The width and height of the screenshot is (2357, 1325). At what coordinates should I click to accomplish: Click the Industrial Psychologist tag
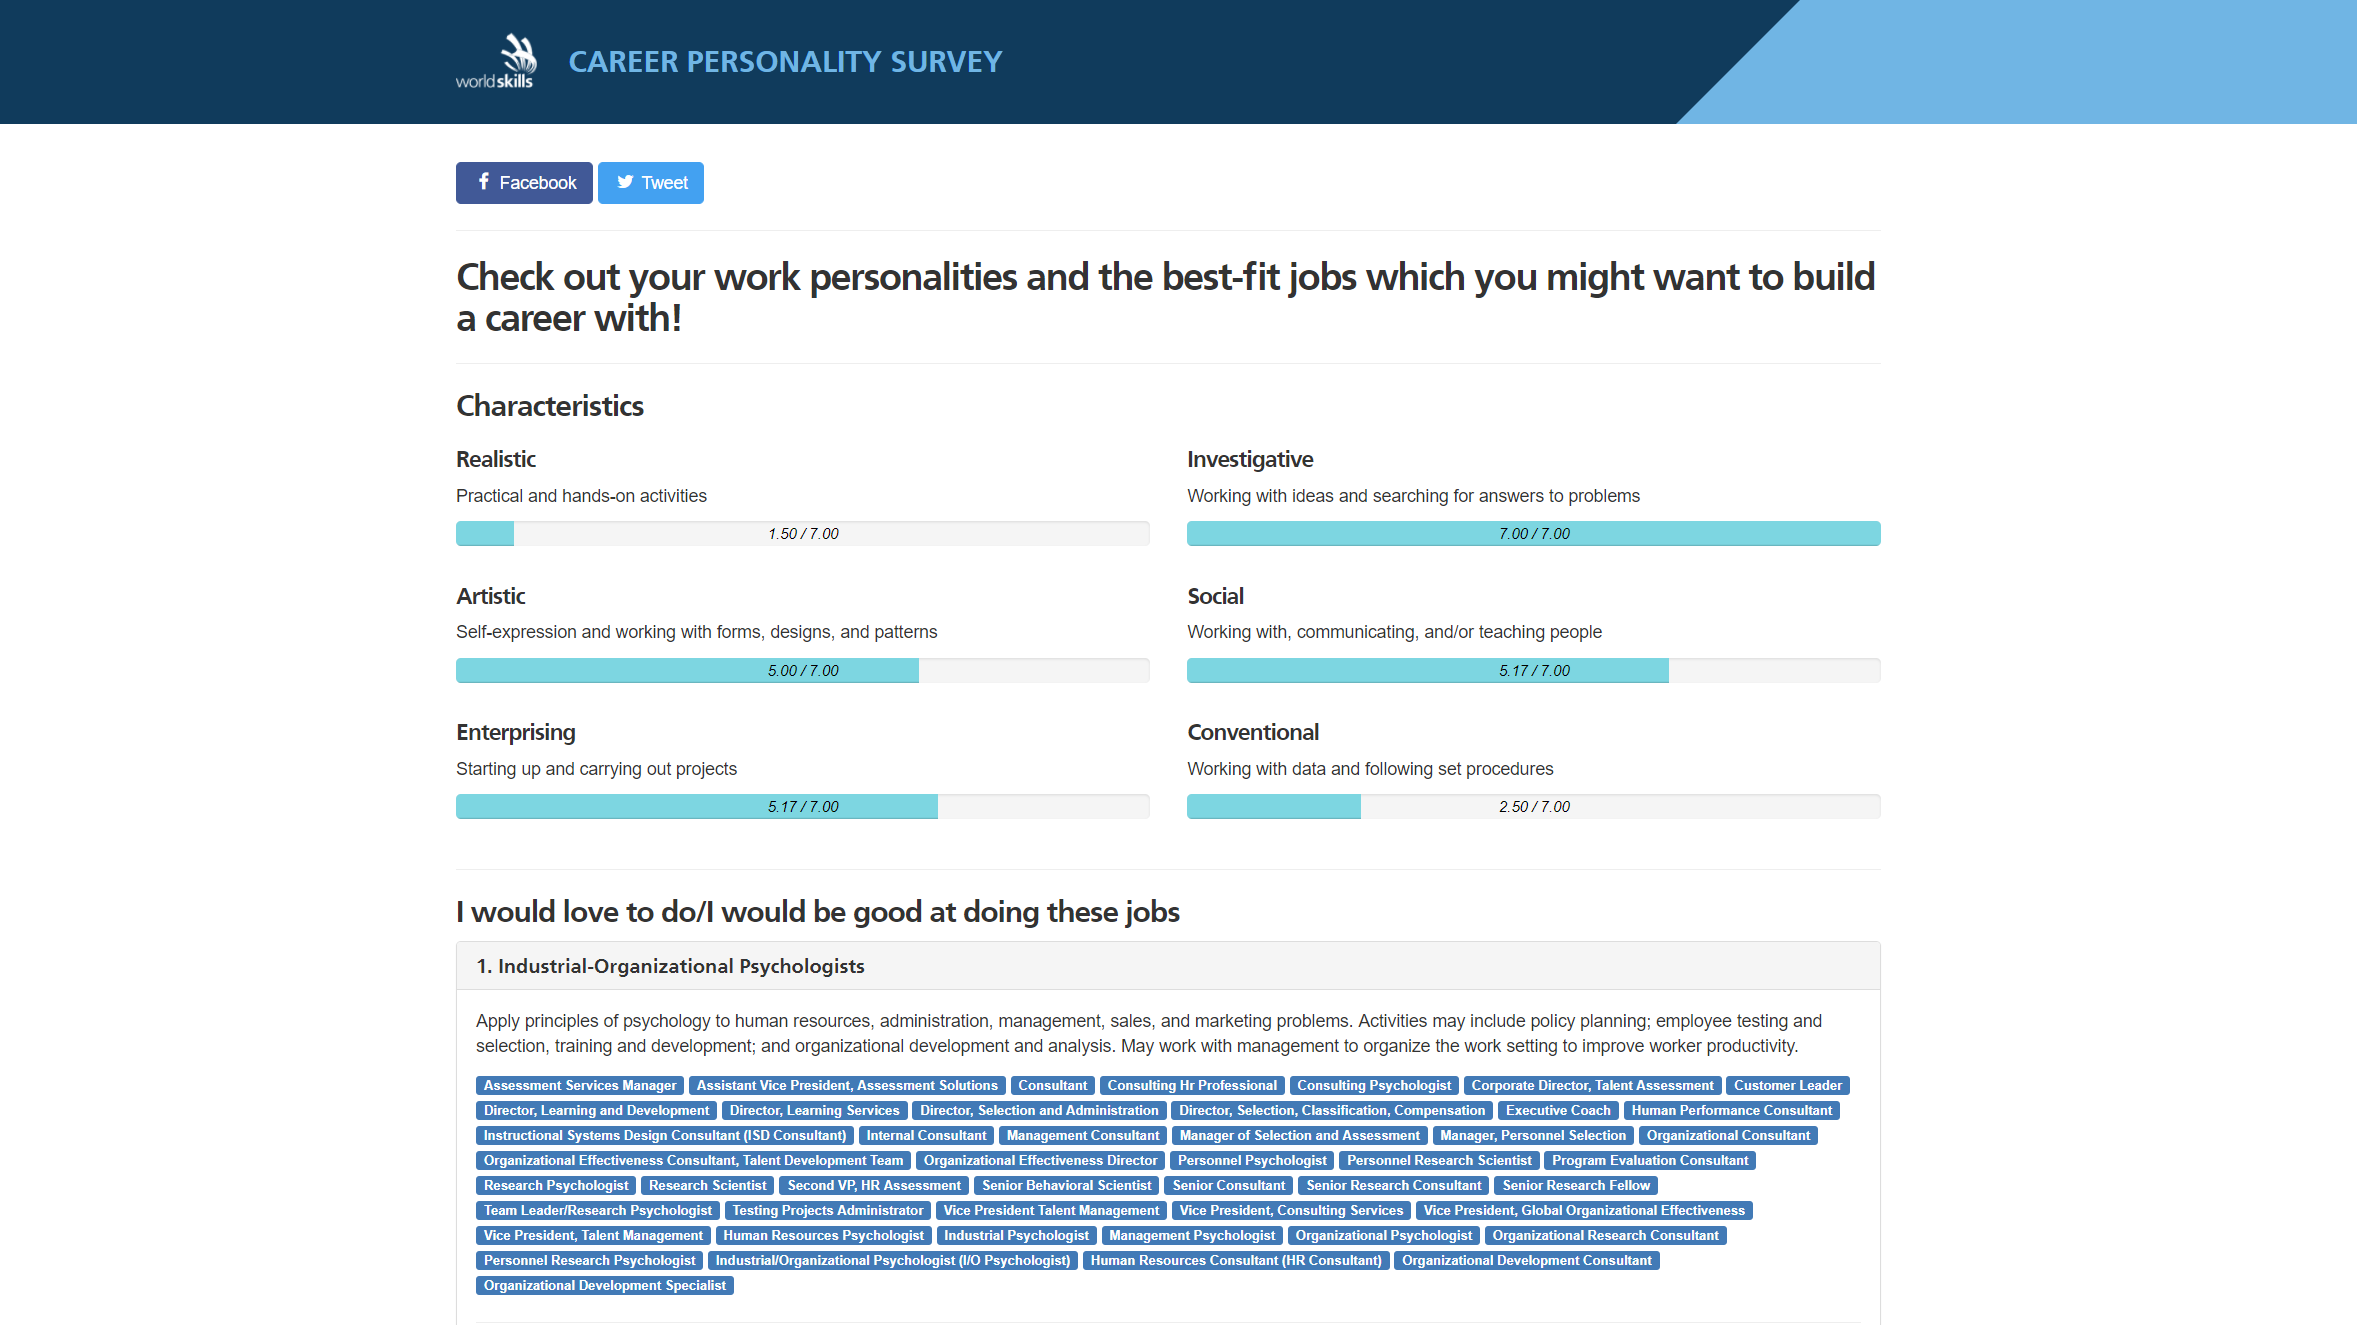(x=1016, y=1236)
